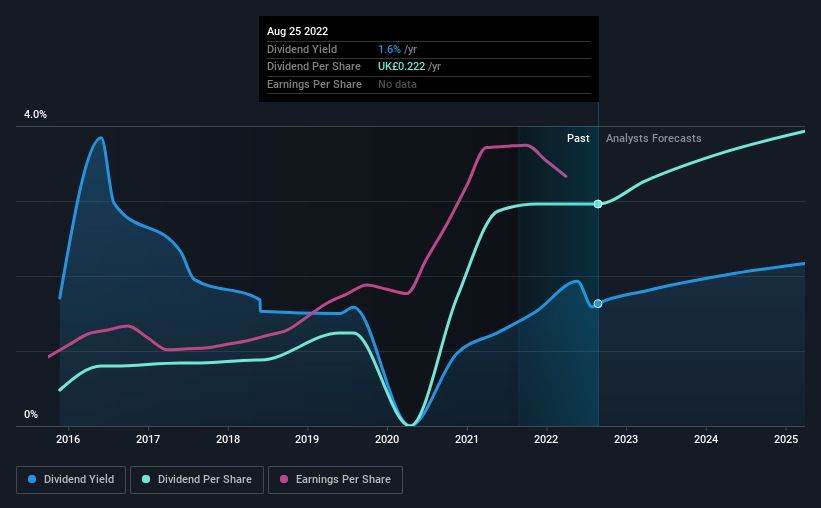
Task: Click the UK£0.222 dividend per share value
Action: [401, 67]
